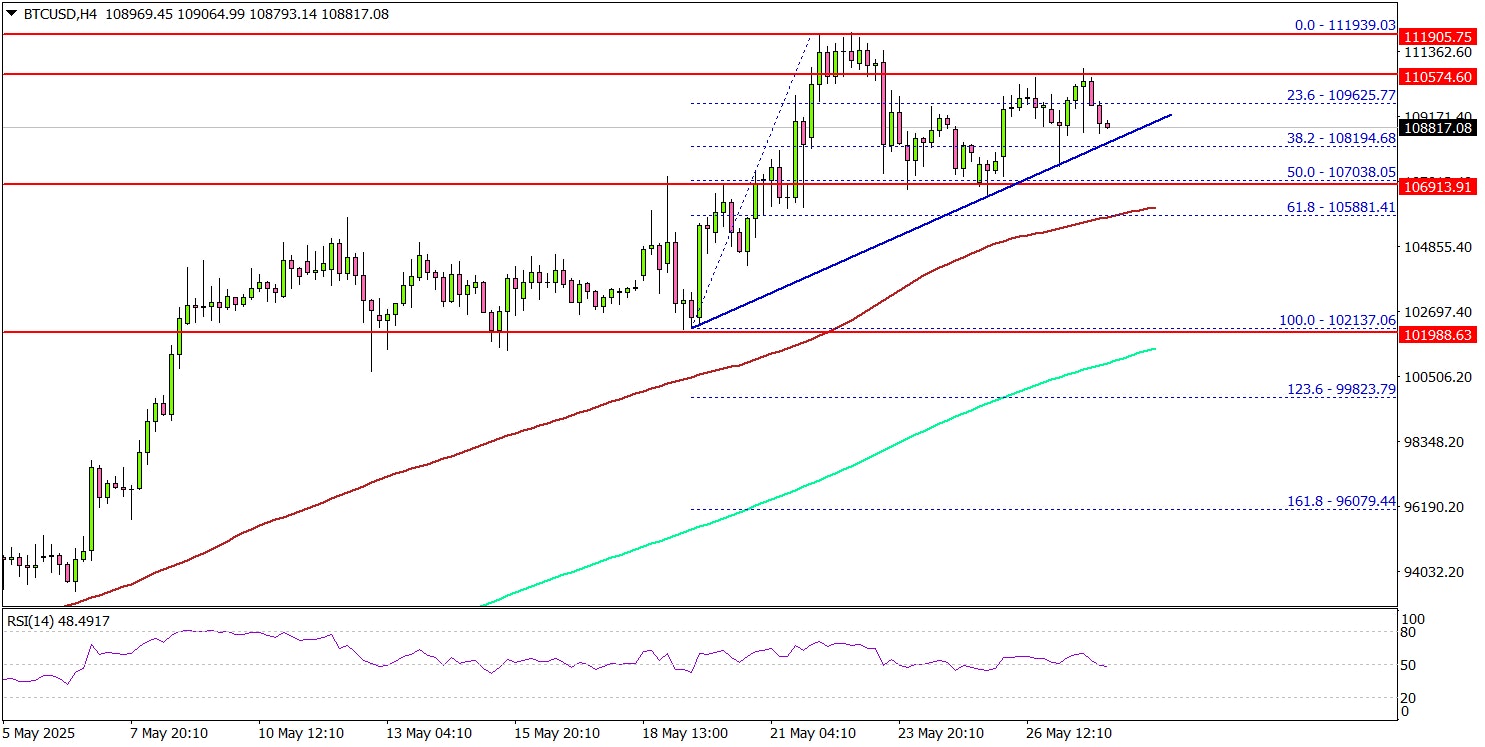Image resolution: width=1485 pixels, height=747 pixels.
Task: Expand the triangle arrow beside BTCUSD,H4
Action: point(10,14)
